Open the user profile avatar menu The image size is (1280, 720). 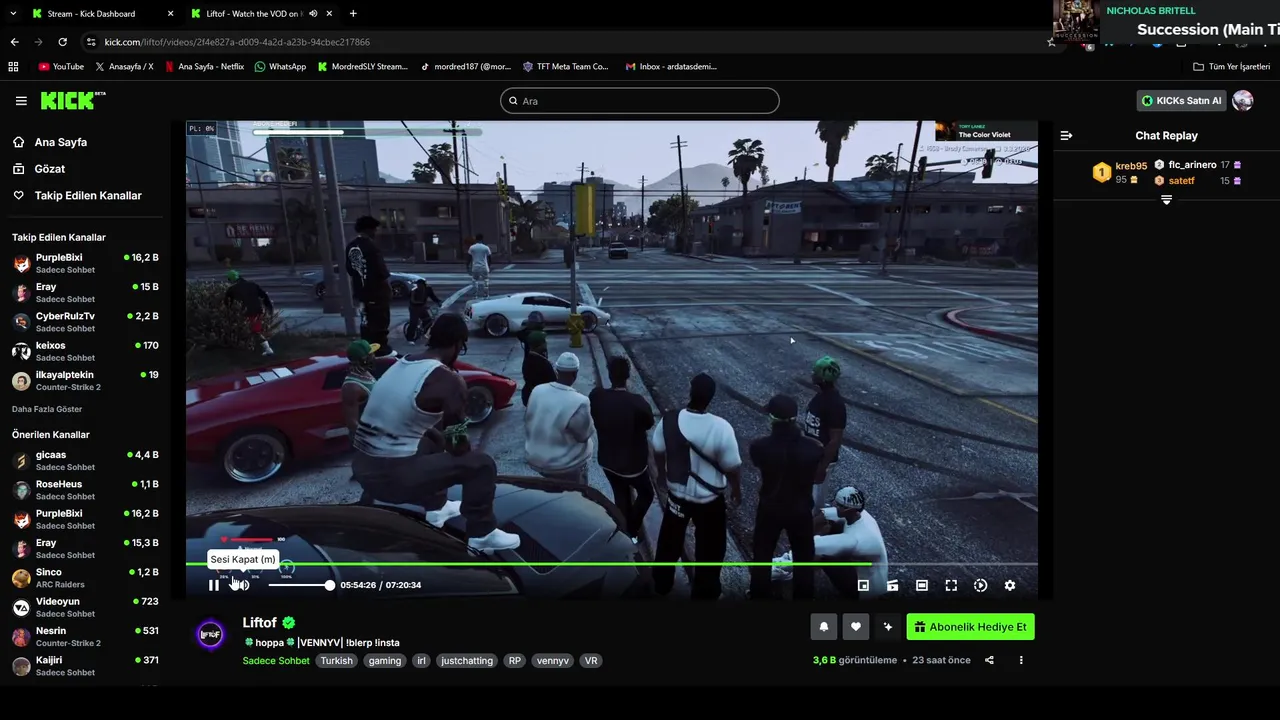pos(1243,101)
